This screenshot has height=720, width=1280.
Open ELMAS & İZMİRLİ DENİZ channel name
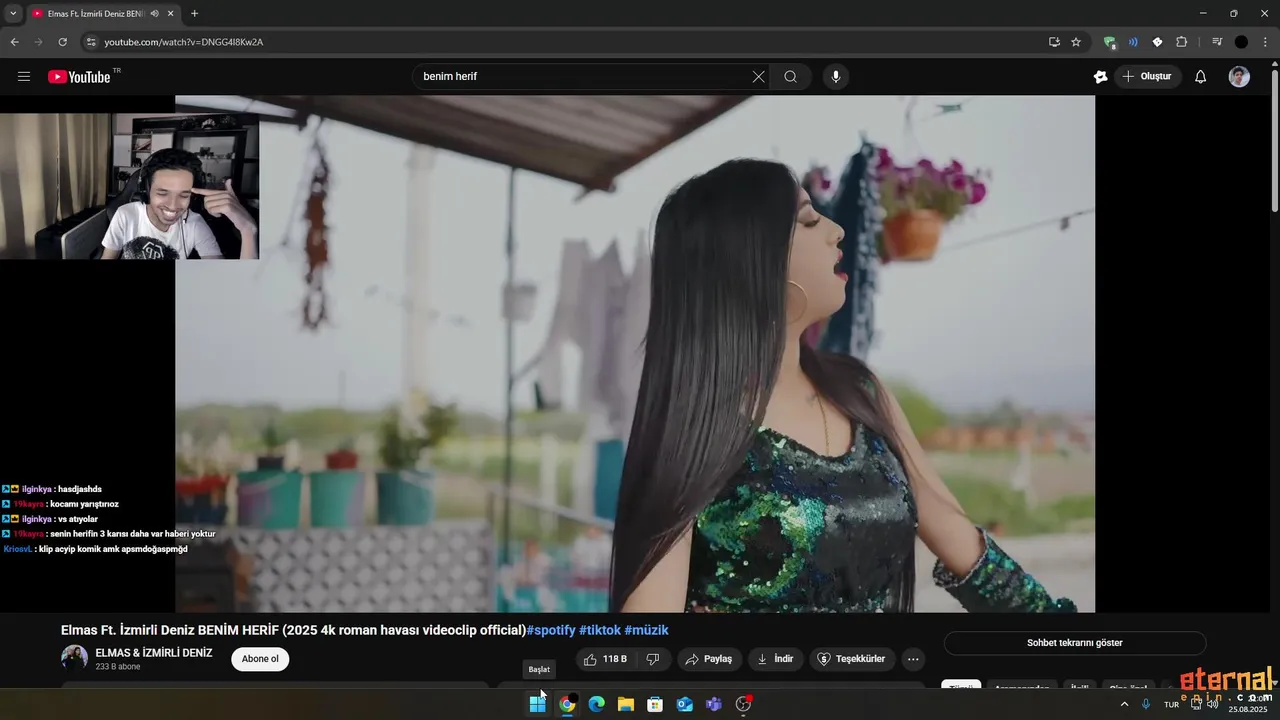pyautogui.click(x=154, y=653)
